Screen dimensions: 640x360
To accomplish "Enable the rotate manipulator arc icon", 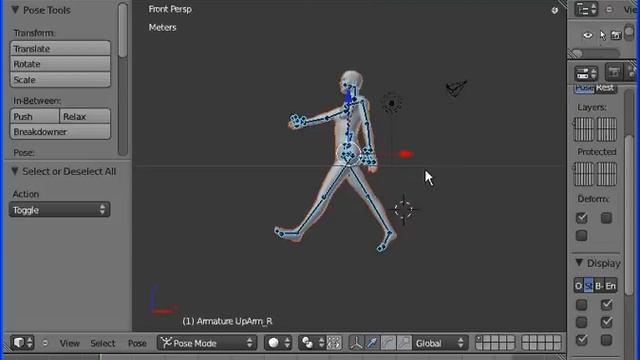I will 388,343.
